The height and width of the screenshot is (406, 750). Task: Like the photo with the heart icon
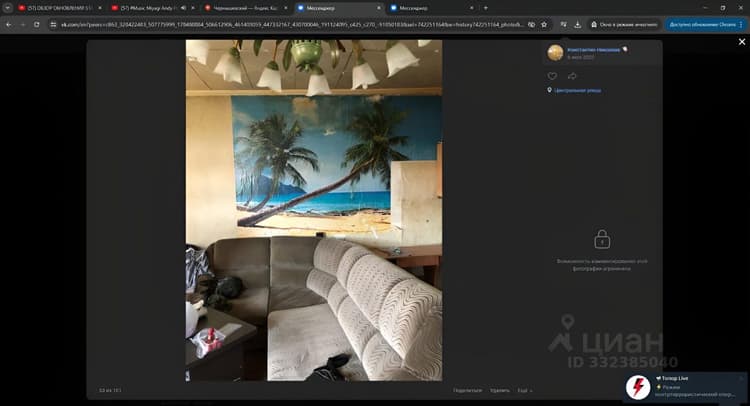(x=552, y=76)
